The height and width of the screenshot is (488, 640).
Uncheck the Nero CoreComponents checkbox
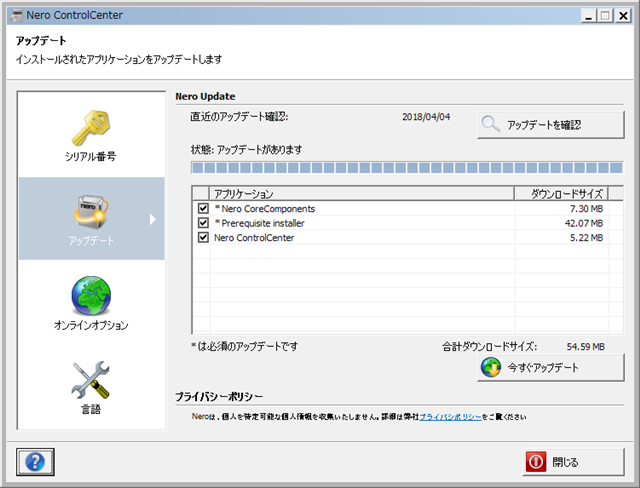(x=203, y=209)
